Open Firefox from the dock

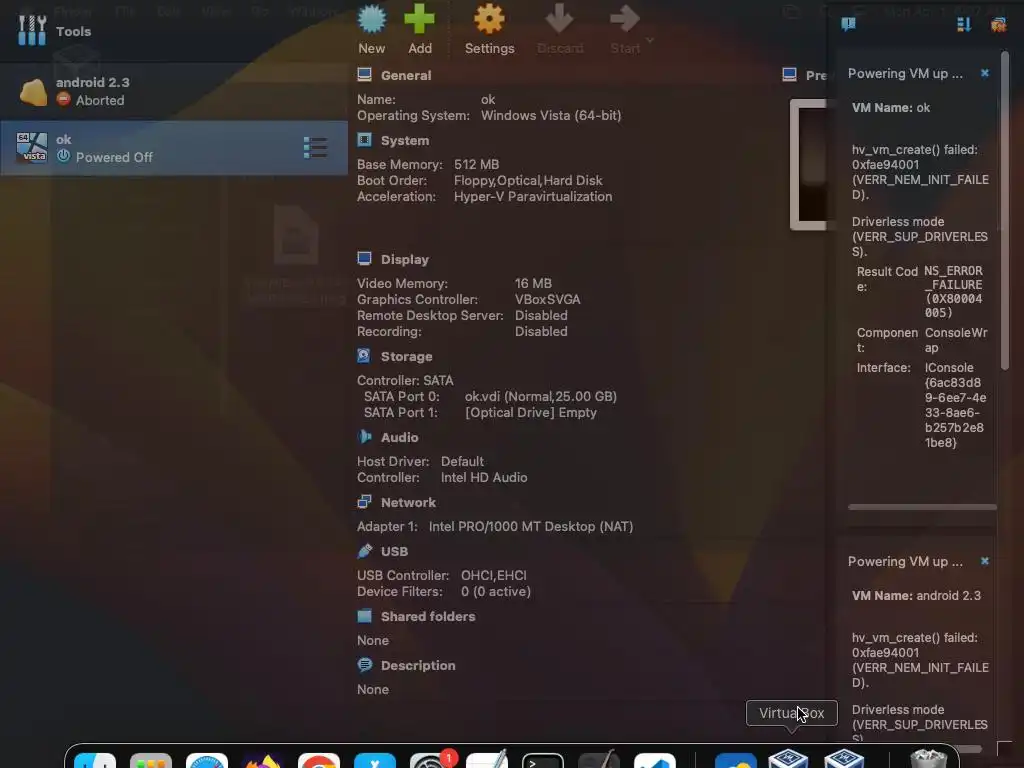tap(263, 761)
